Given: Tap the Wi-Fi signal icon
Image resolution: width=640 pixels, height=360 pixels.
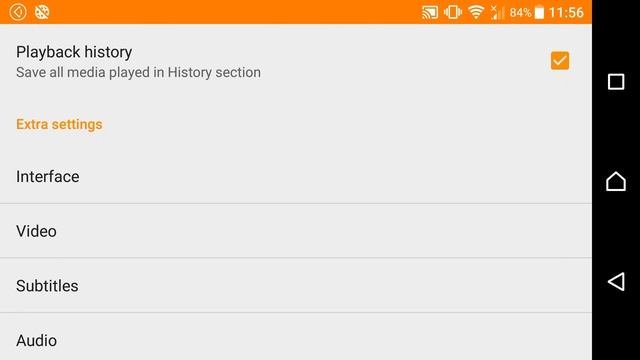Looking at the screenshot, I should click(x=476, y=12).
